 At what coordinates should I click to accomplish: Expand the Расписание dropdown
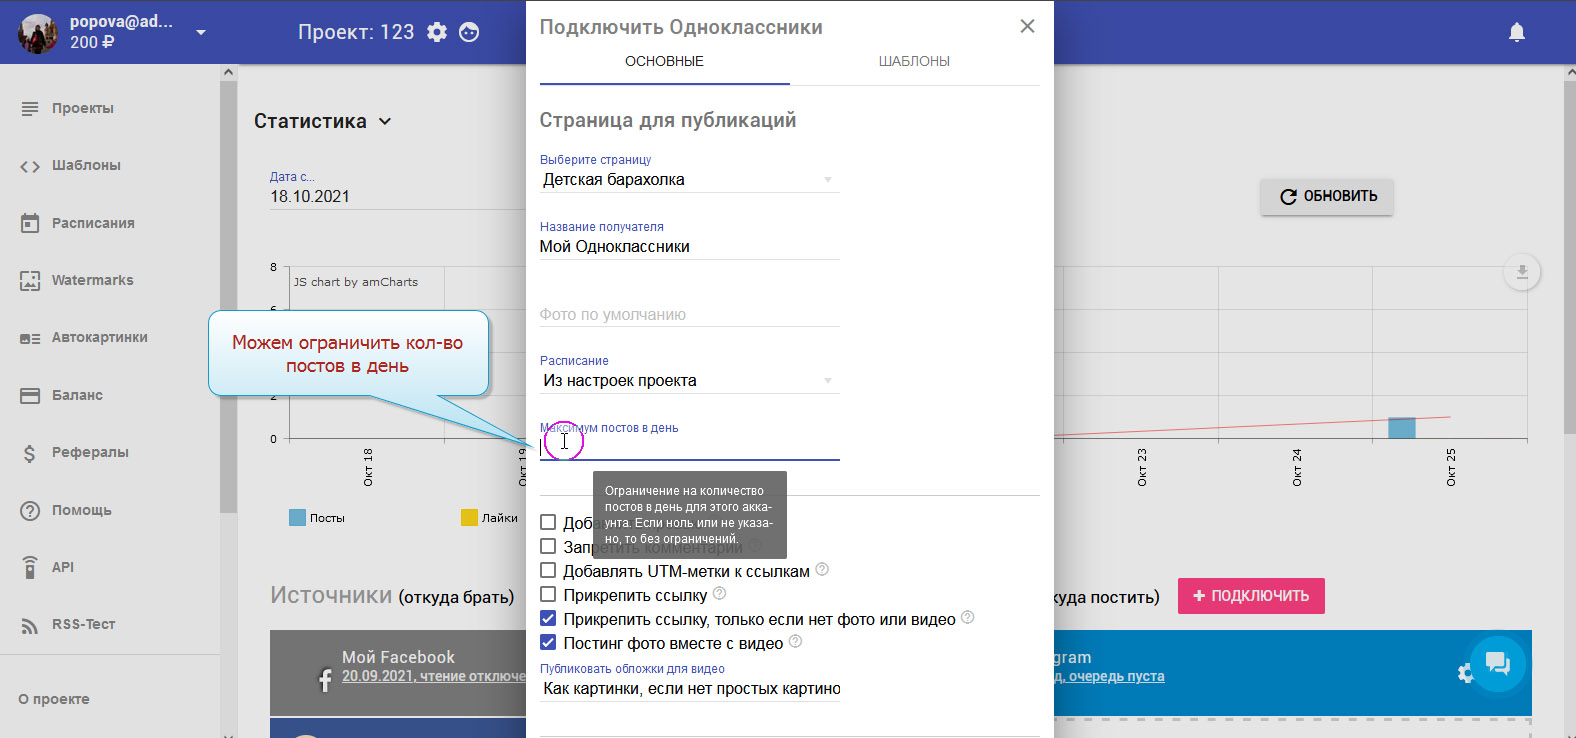[688, 381]
